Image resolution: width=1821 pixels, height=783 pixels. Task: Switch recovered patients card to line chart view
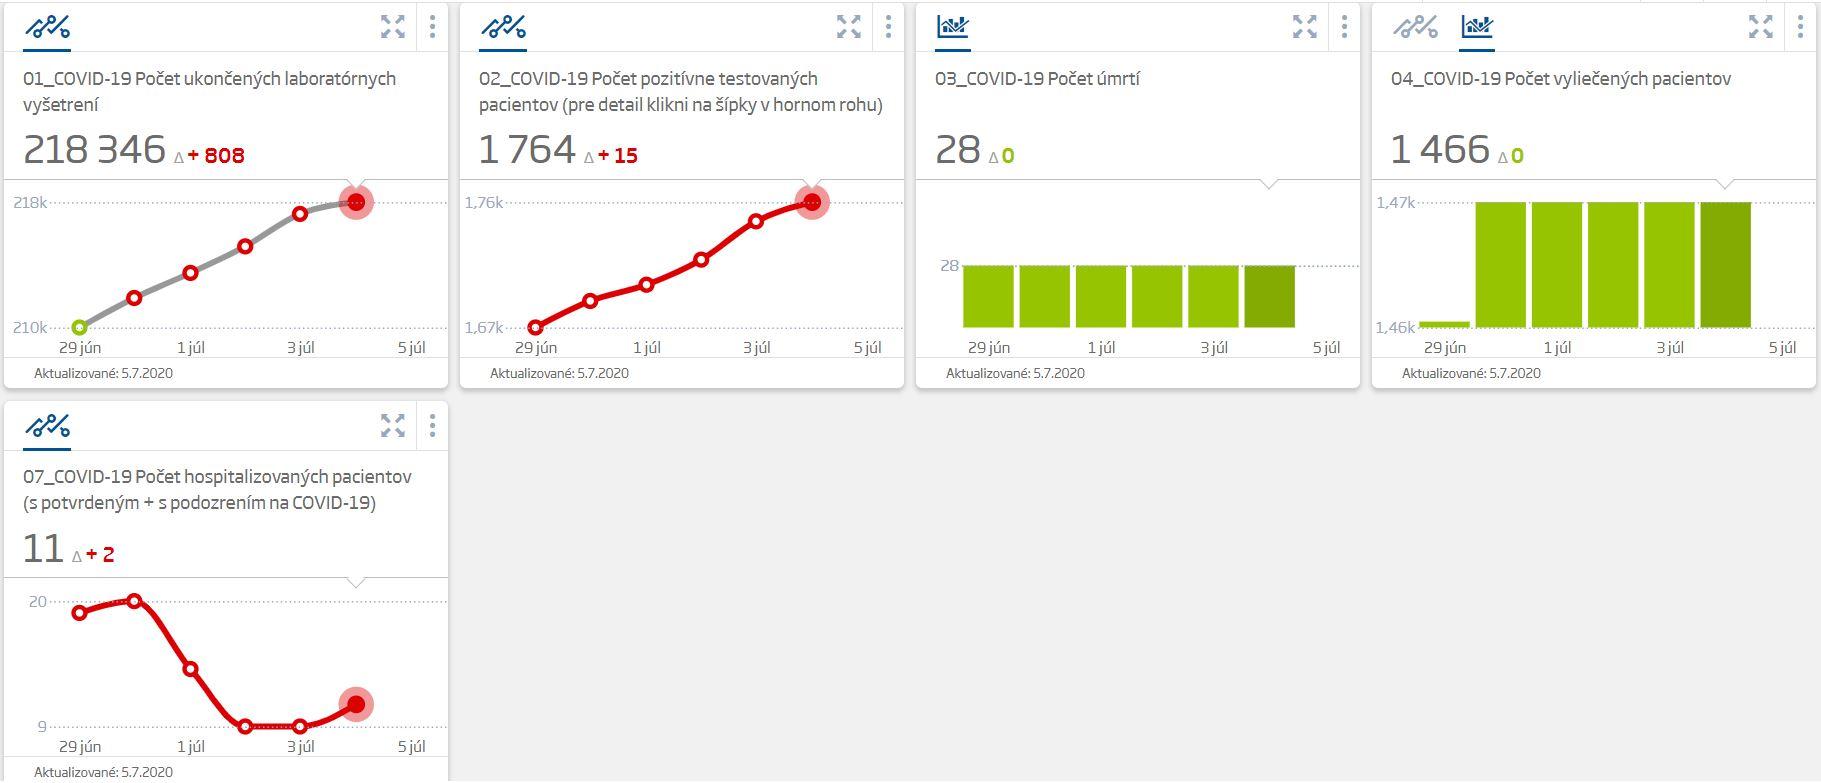pyautogui.click(x=1415, y=27)
